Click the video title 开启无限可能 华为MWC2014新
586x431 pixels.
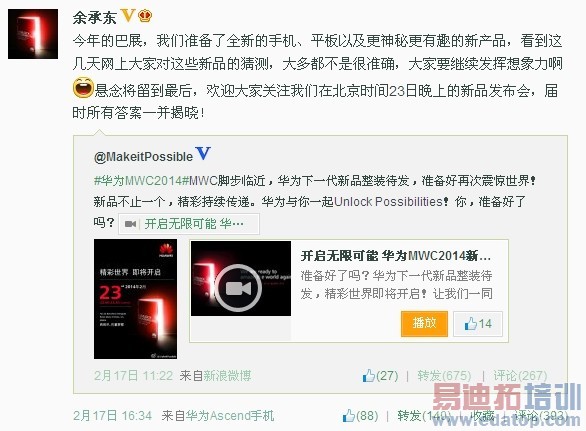coord(395,256)
